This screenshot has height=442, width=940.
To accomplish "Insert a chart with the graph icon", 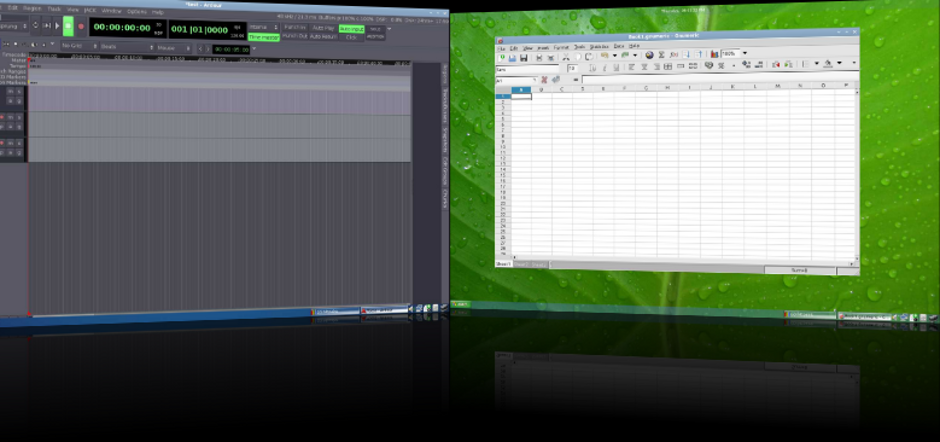I will click(x=714, y=54).
